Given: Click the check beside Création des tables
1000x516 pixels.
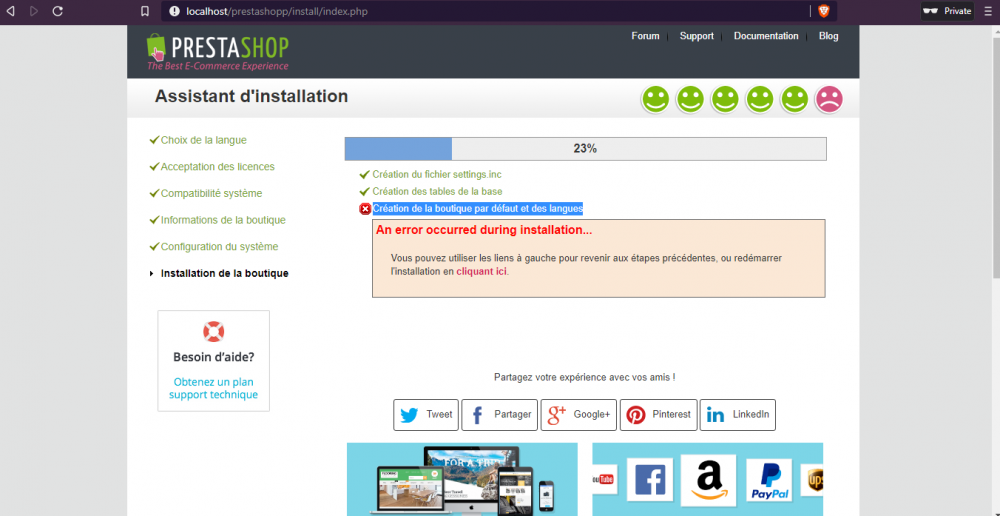Looking at the screenshot, I should 364,191.
